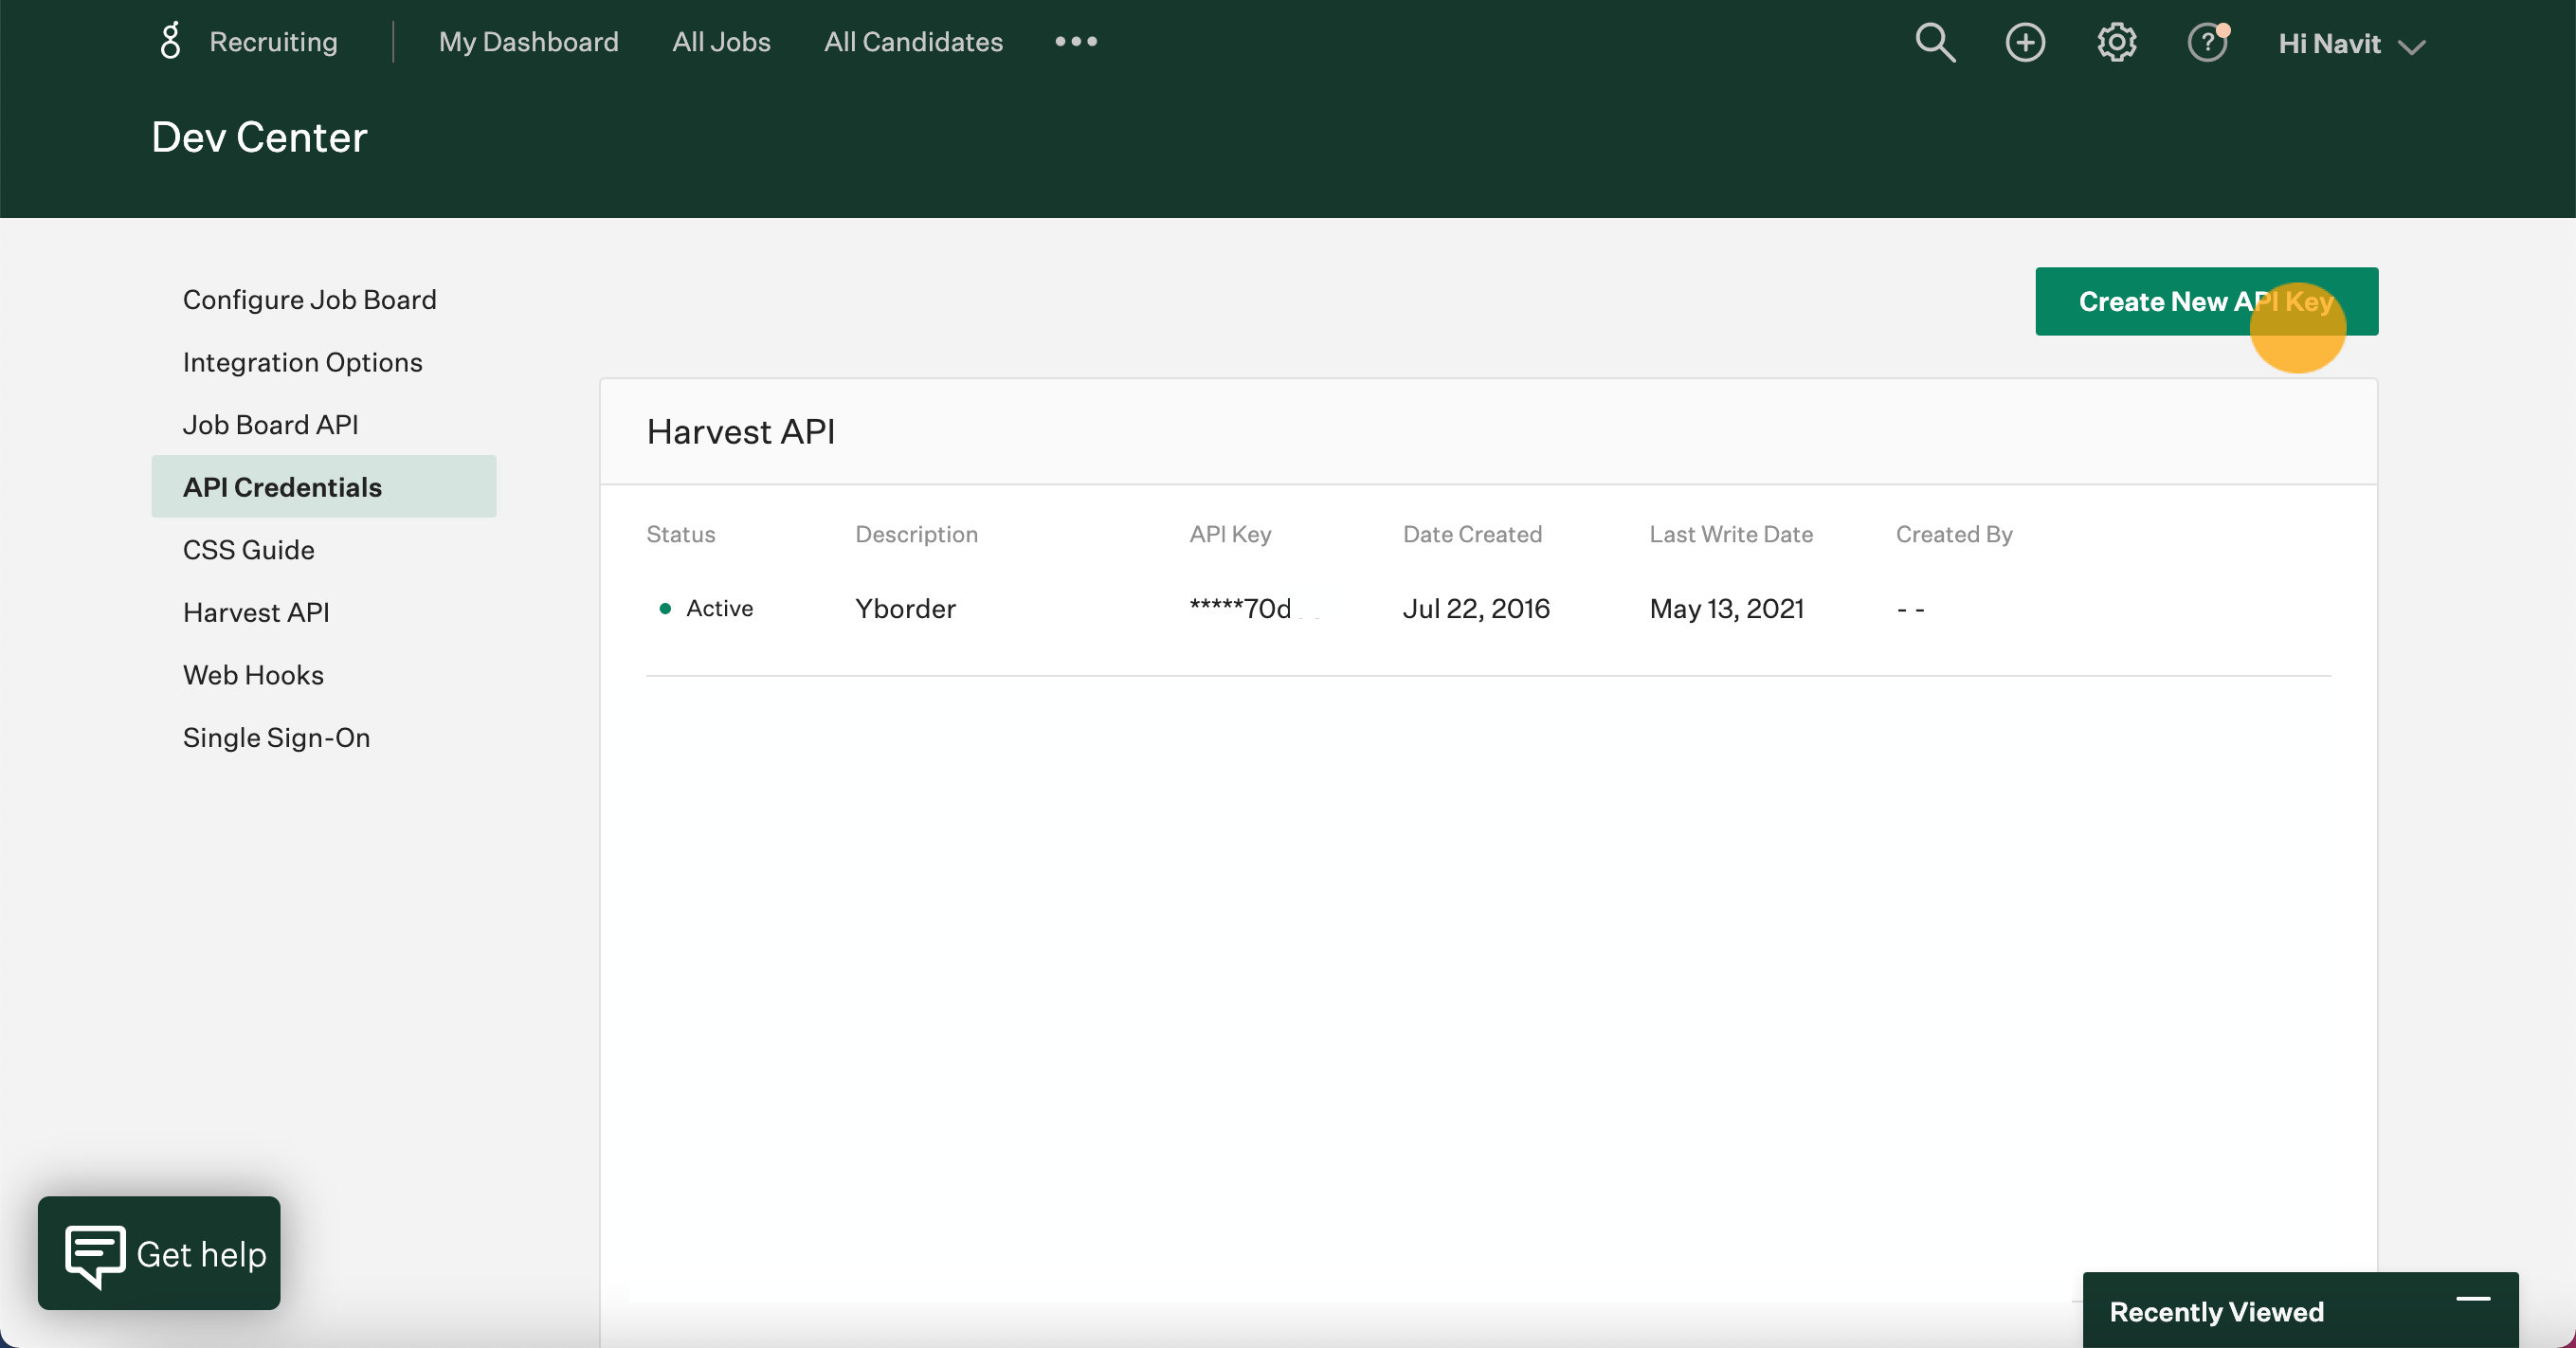Click the Dev Center page title
This screenshot has width=2576, height=1348.
pyautogui.click(x=259, y=136)
